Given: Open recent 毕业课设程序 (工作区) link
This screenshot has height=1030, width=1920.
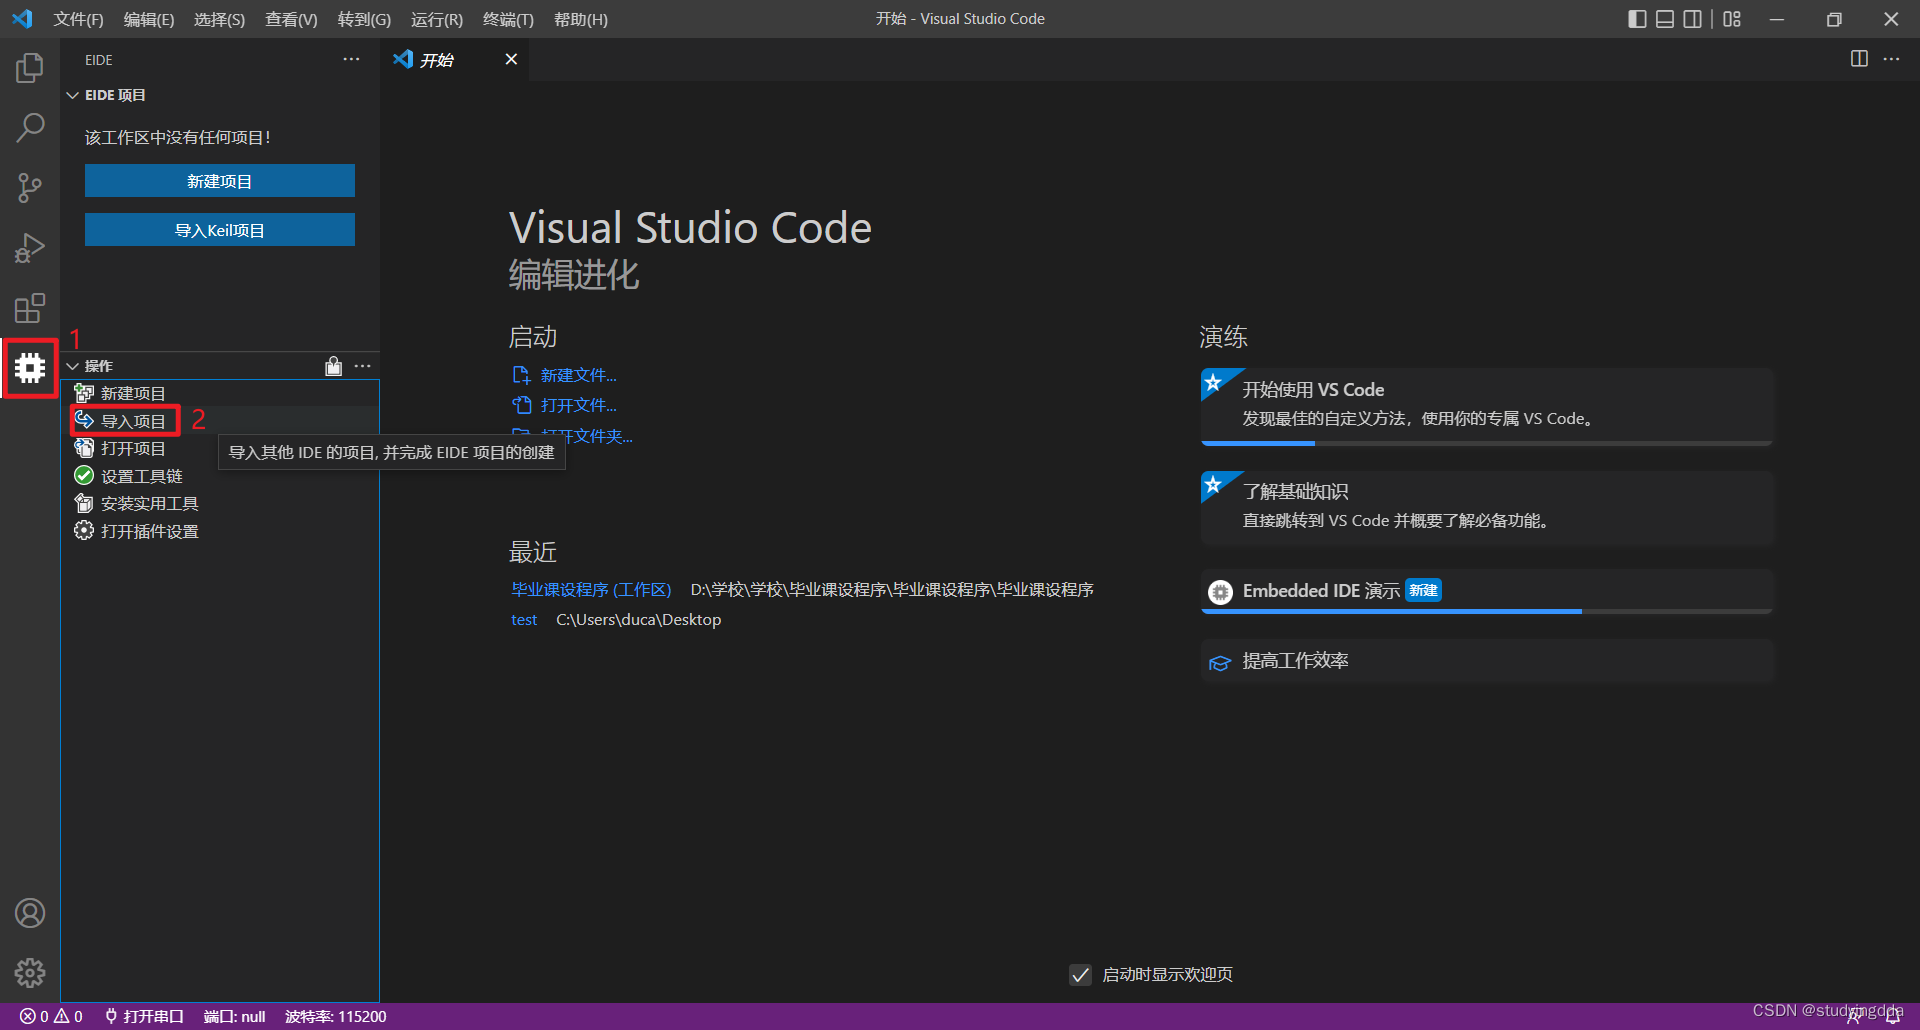Looking at the screenshot, I should point(591,590).
